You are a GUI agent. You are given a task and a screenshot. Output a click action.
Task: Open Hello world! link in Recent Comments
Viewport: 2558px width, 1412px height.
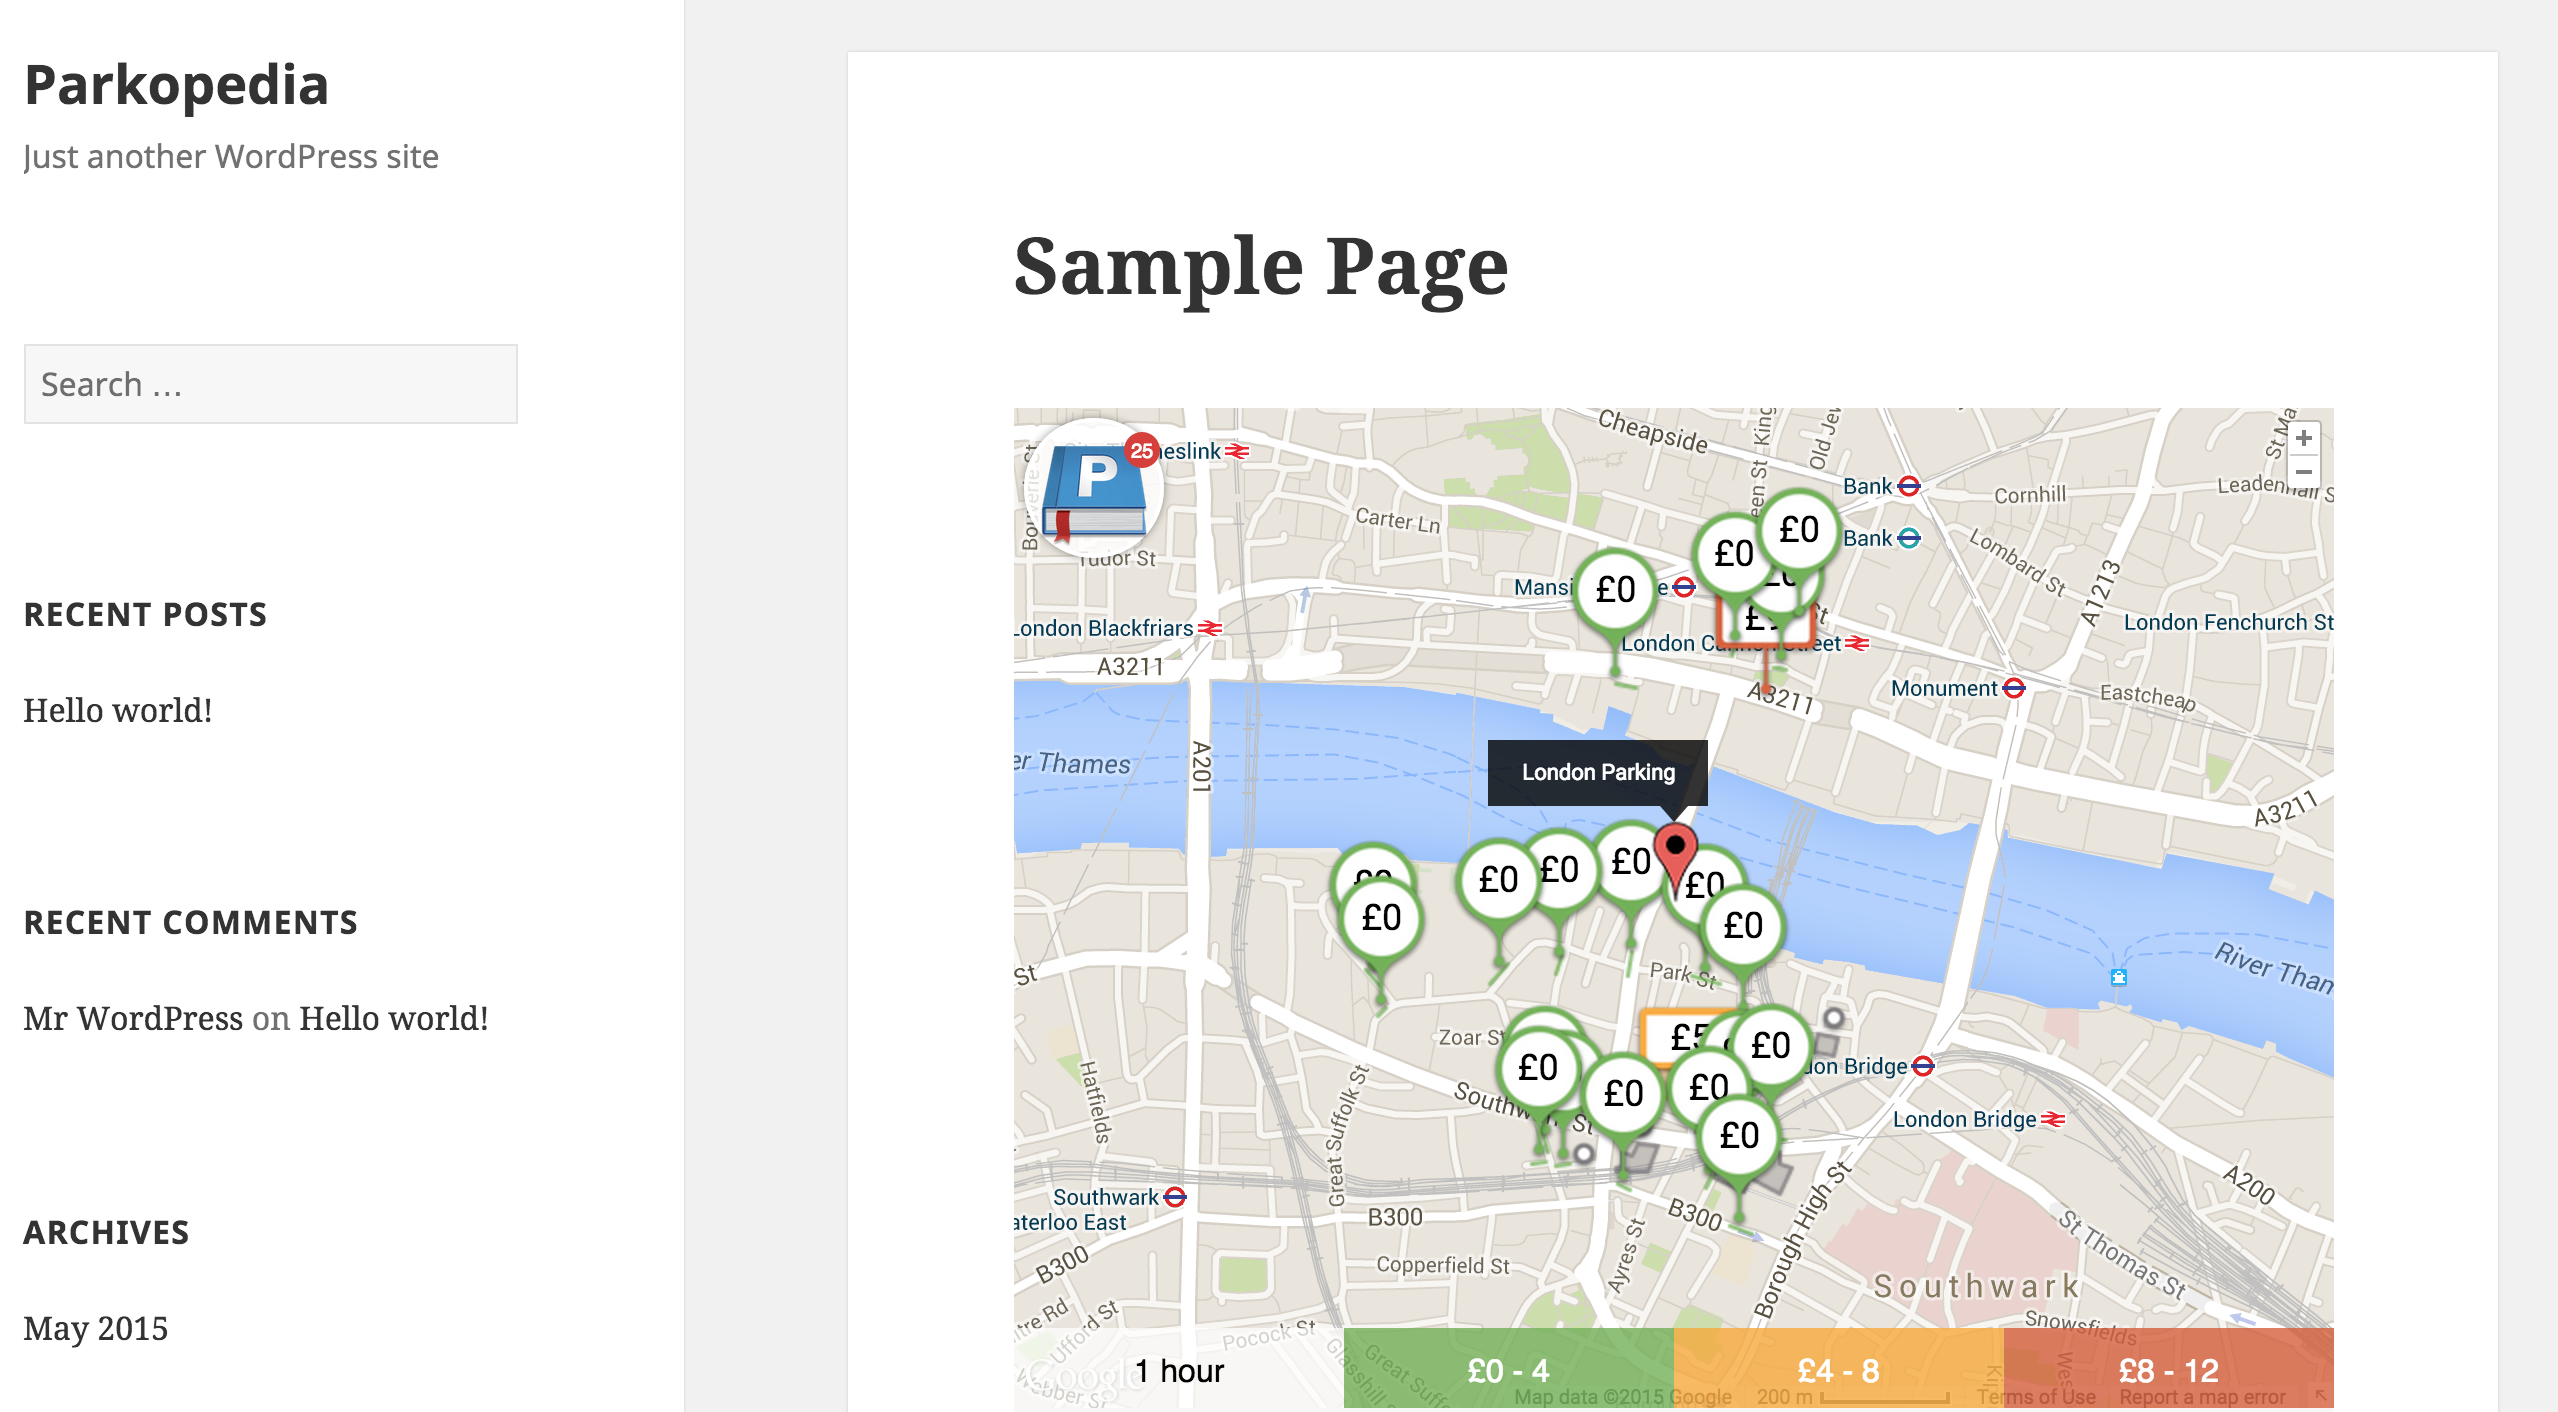pos(394,1018)
